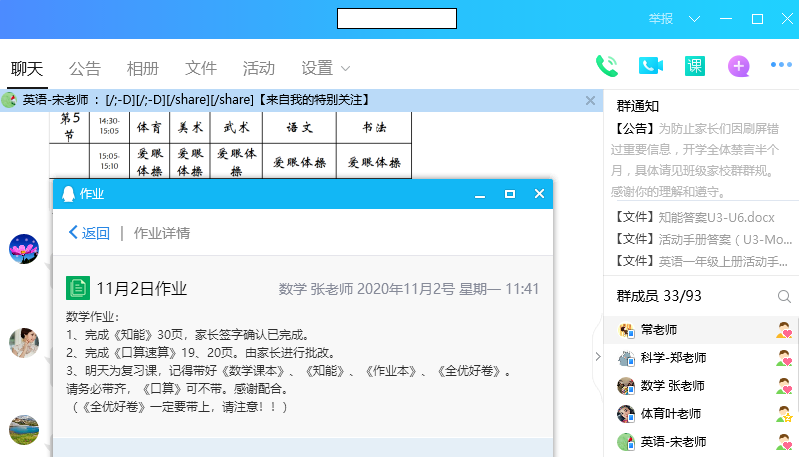Select member 数学 张老师 in list

pos(673,385)
